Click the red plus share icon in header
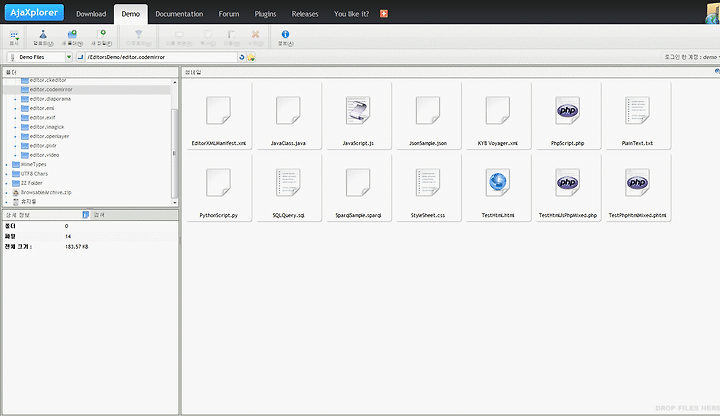Image resolution: width=720 pixels, height=416 pixels. (x=384, y=14)
